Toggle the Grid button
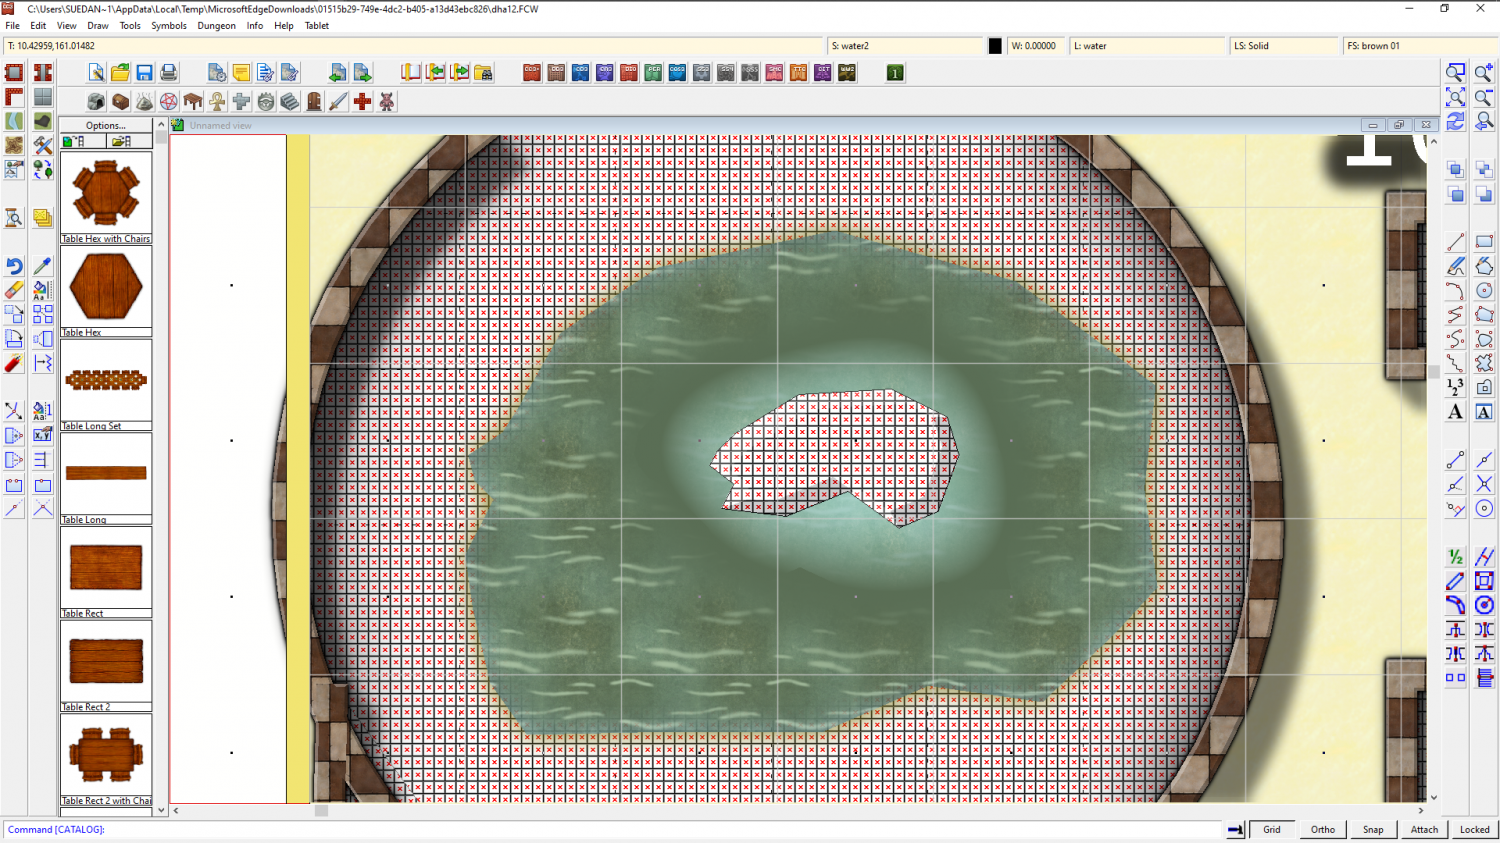1500x843 pixels. pos(1271,829)
